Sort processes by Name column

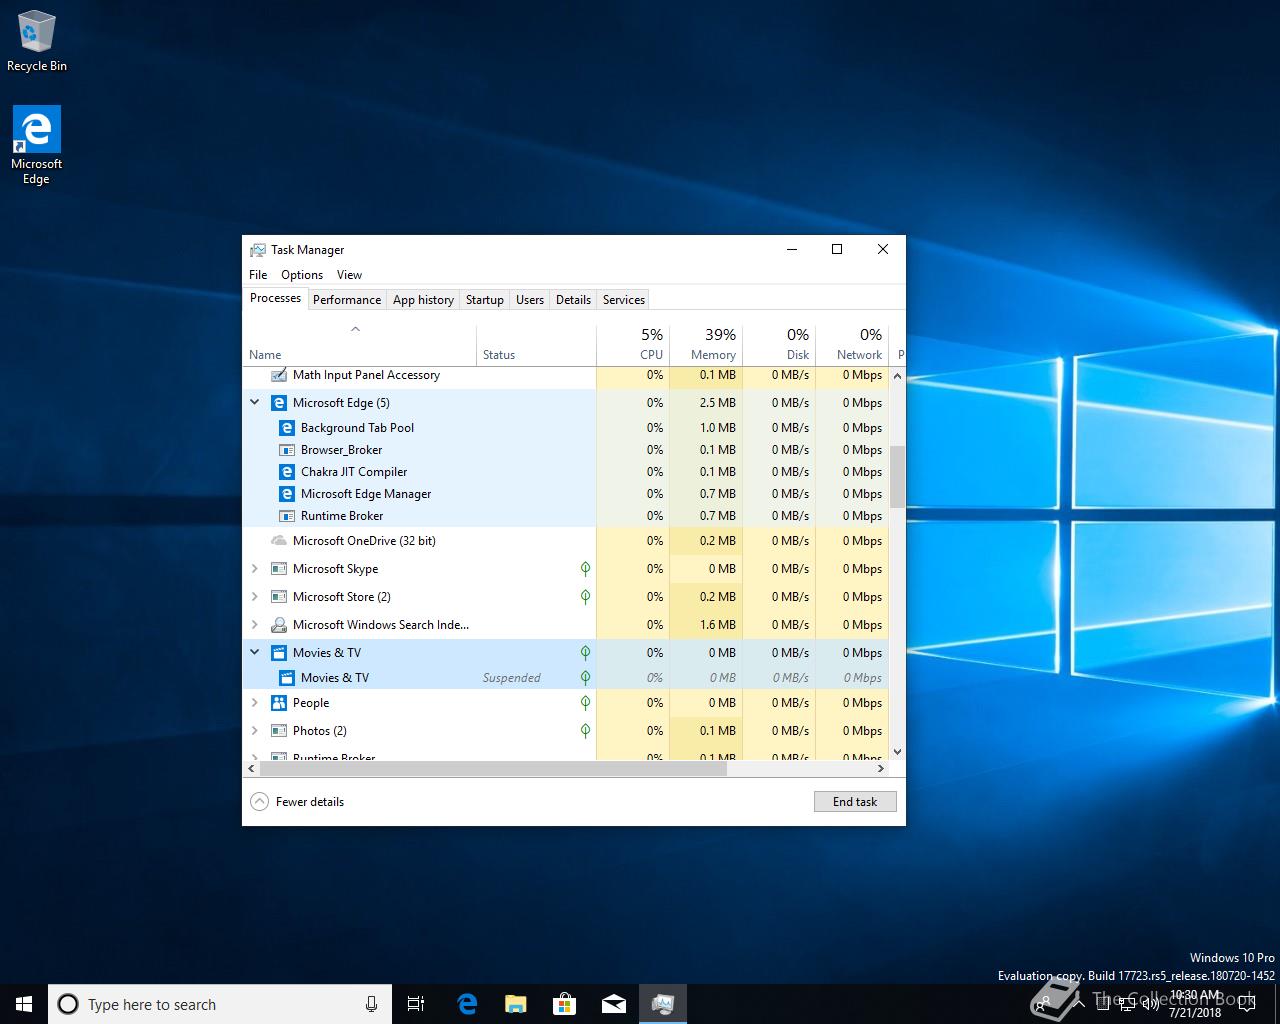click(360, 345)
